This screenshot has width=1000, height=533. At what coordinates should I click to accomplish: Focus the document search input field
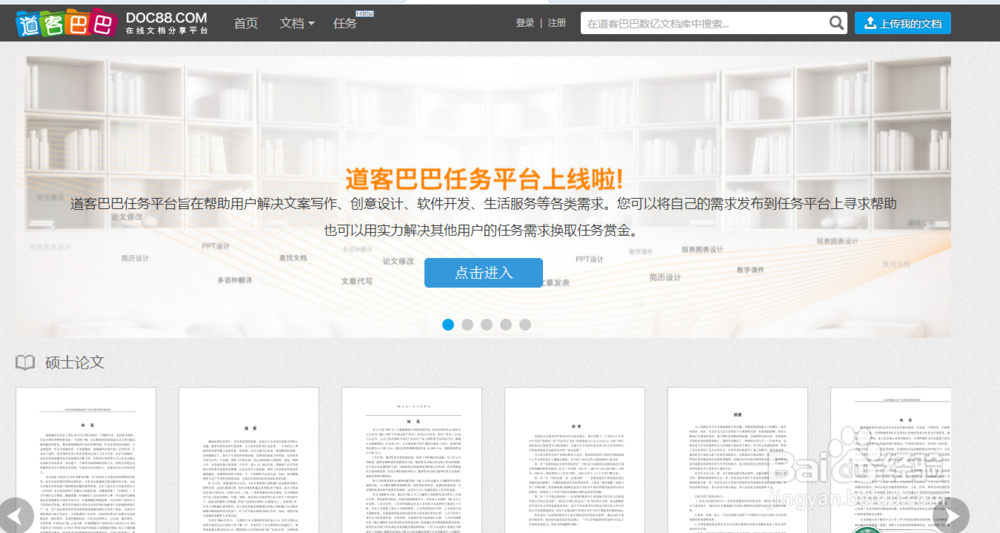pyautogui.click(x=704, y=24)
